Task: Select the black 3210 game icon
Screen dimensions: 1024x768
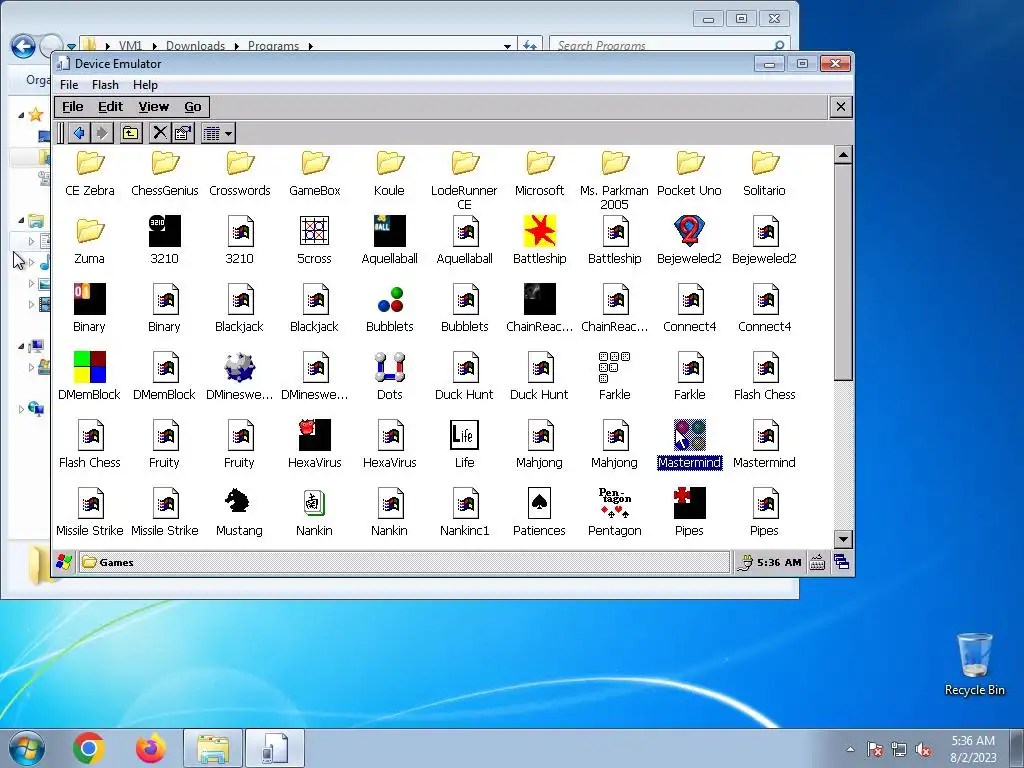Action: 165,231
